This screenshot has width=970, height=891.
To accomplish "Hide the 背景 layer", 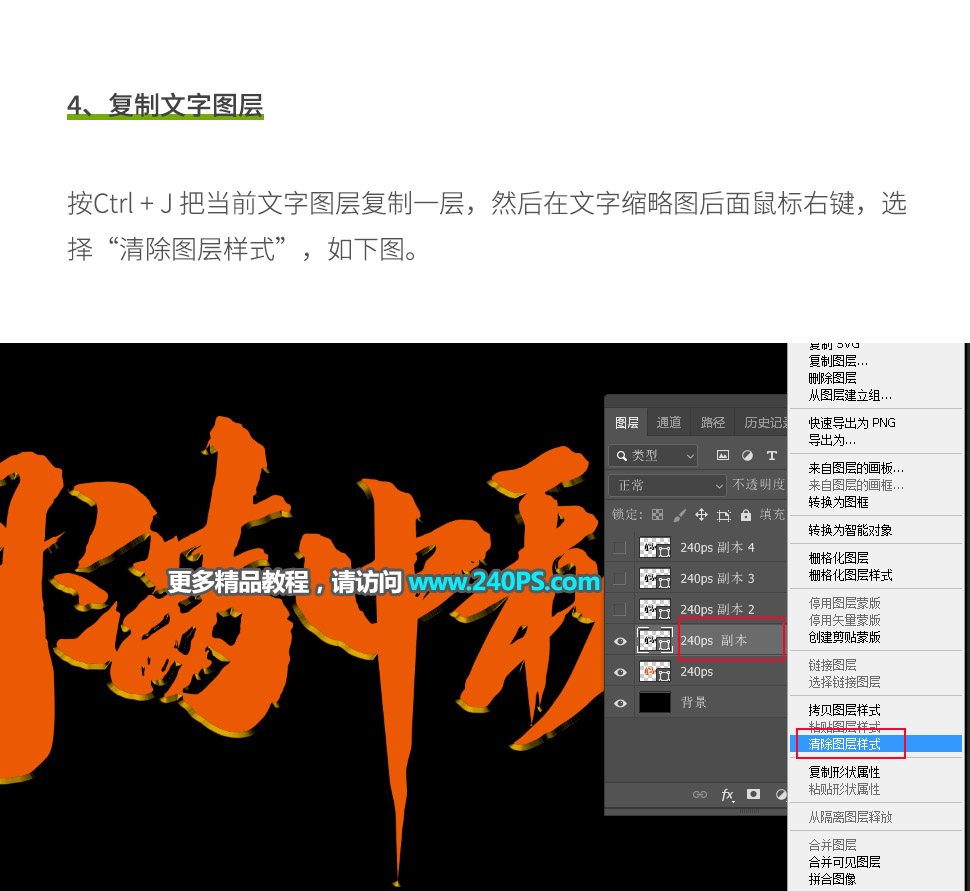I will [x=621, y=702].
